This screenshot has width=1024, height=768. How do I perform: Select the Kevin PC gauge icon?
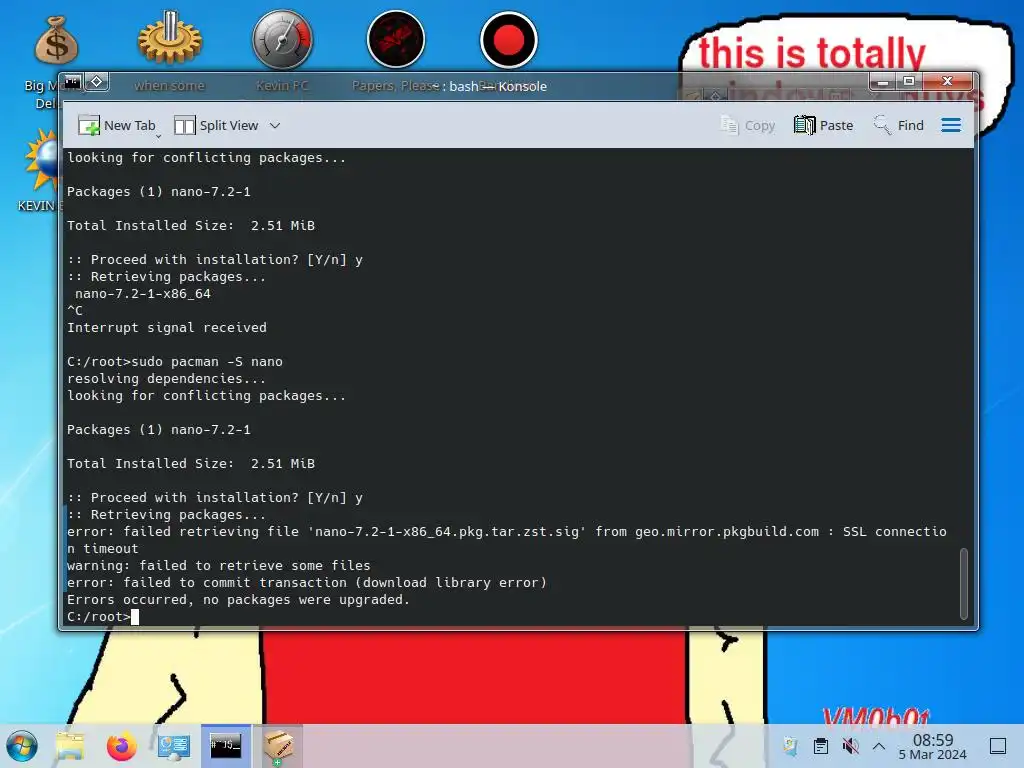point(282,39)
